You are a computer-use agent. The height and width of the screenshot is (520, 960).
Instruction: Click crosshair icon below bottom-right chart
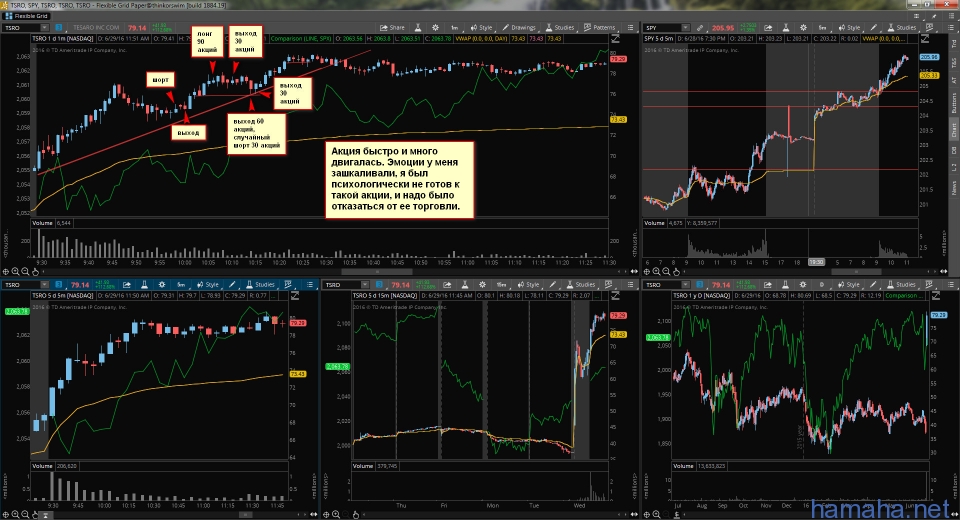point(647,515)
